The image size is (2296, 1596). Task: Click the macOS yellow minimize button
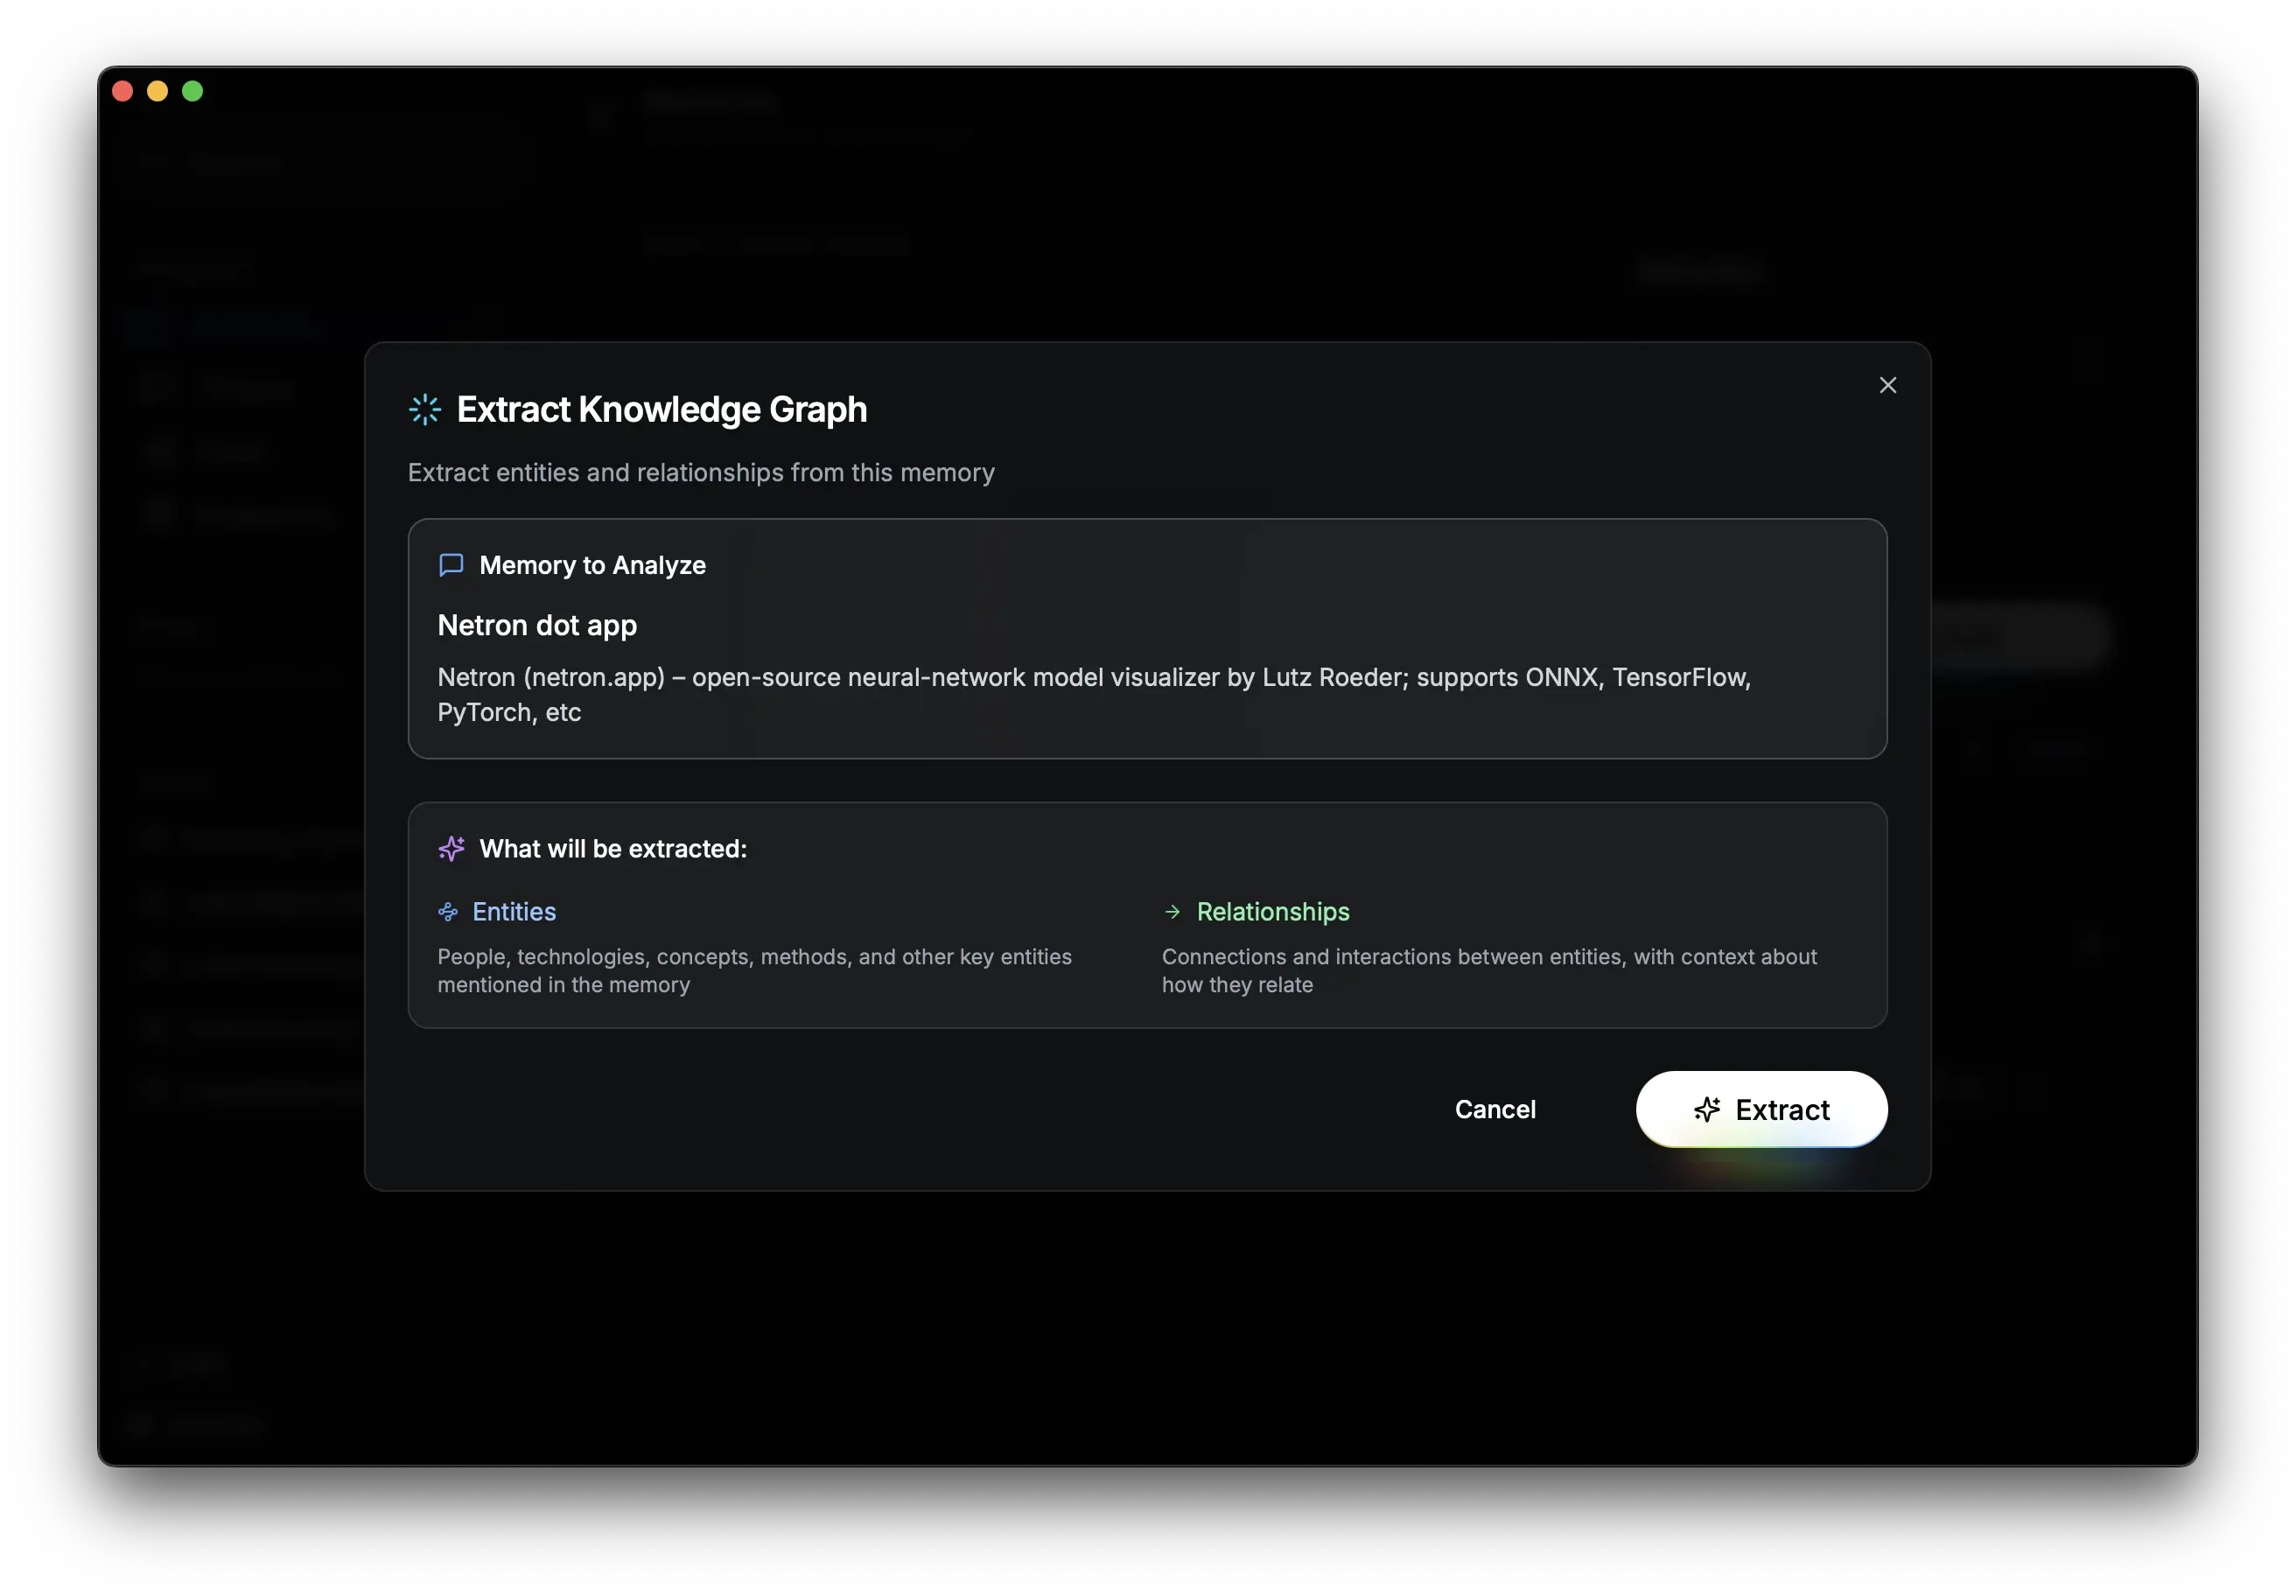coord(157,91)
